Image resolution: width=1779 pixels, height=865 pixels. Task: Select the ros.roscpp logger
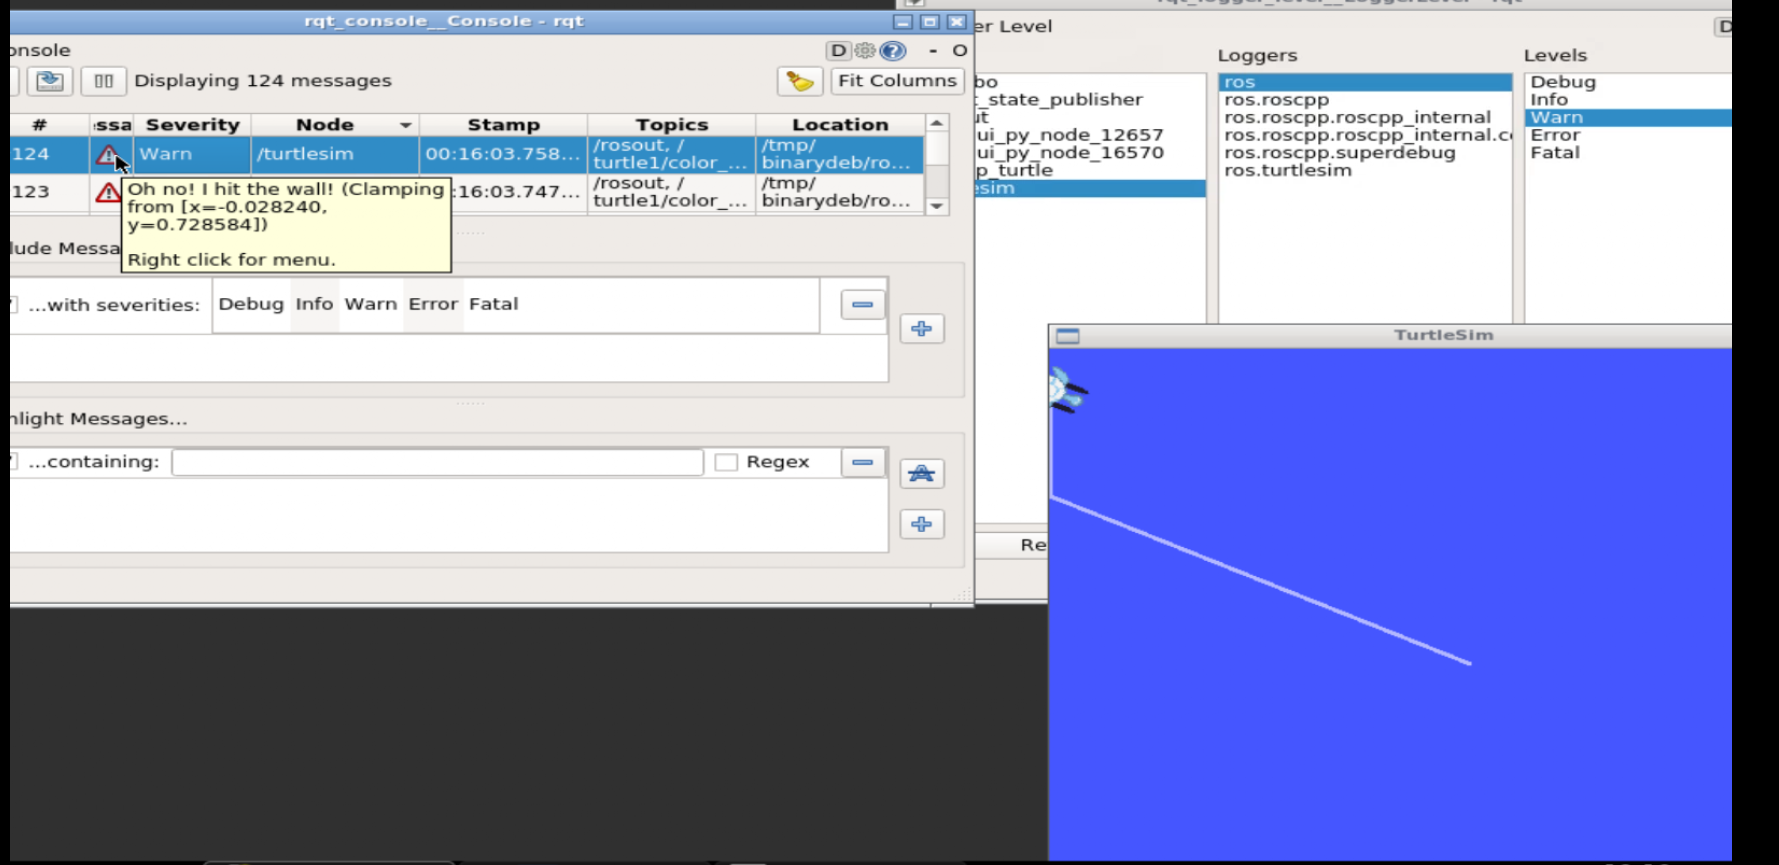(1276, 100)
